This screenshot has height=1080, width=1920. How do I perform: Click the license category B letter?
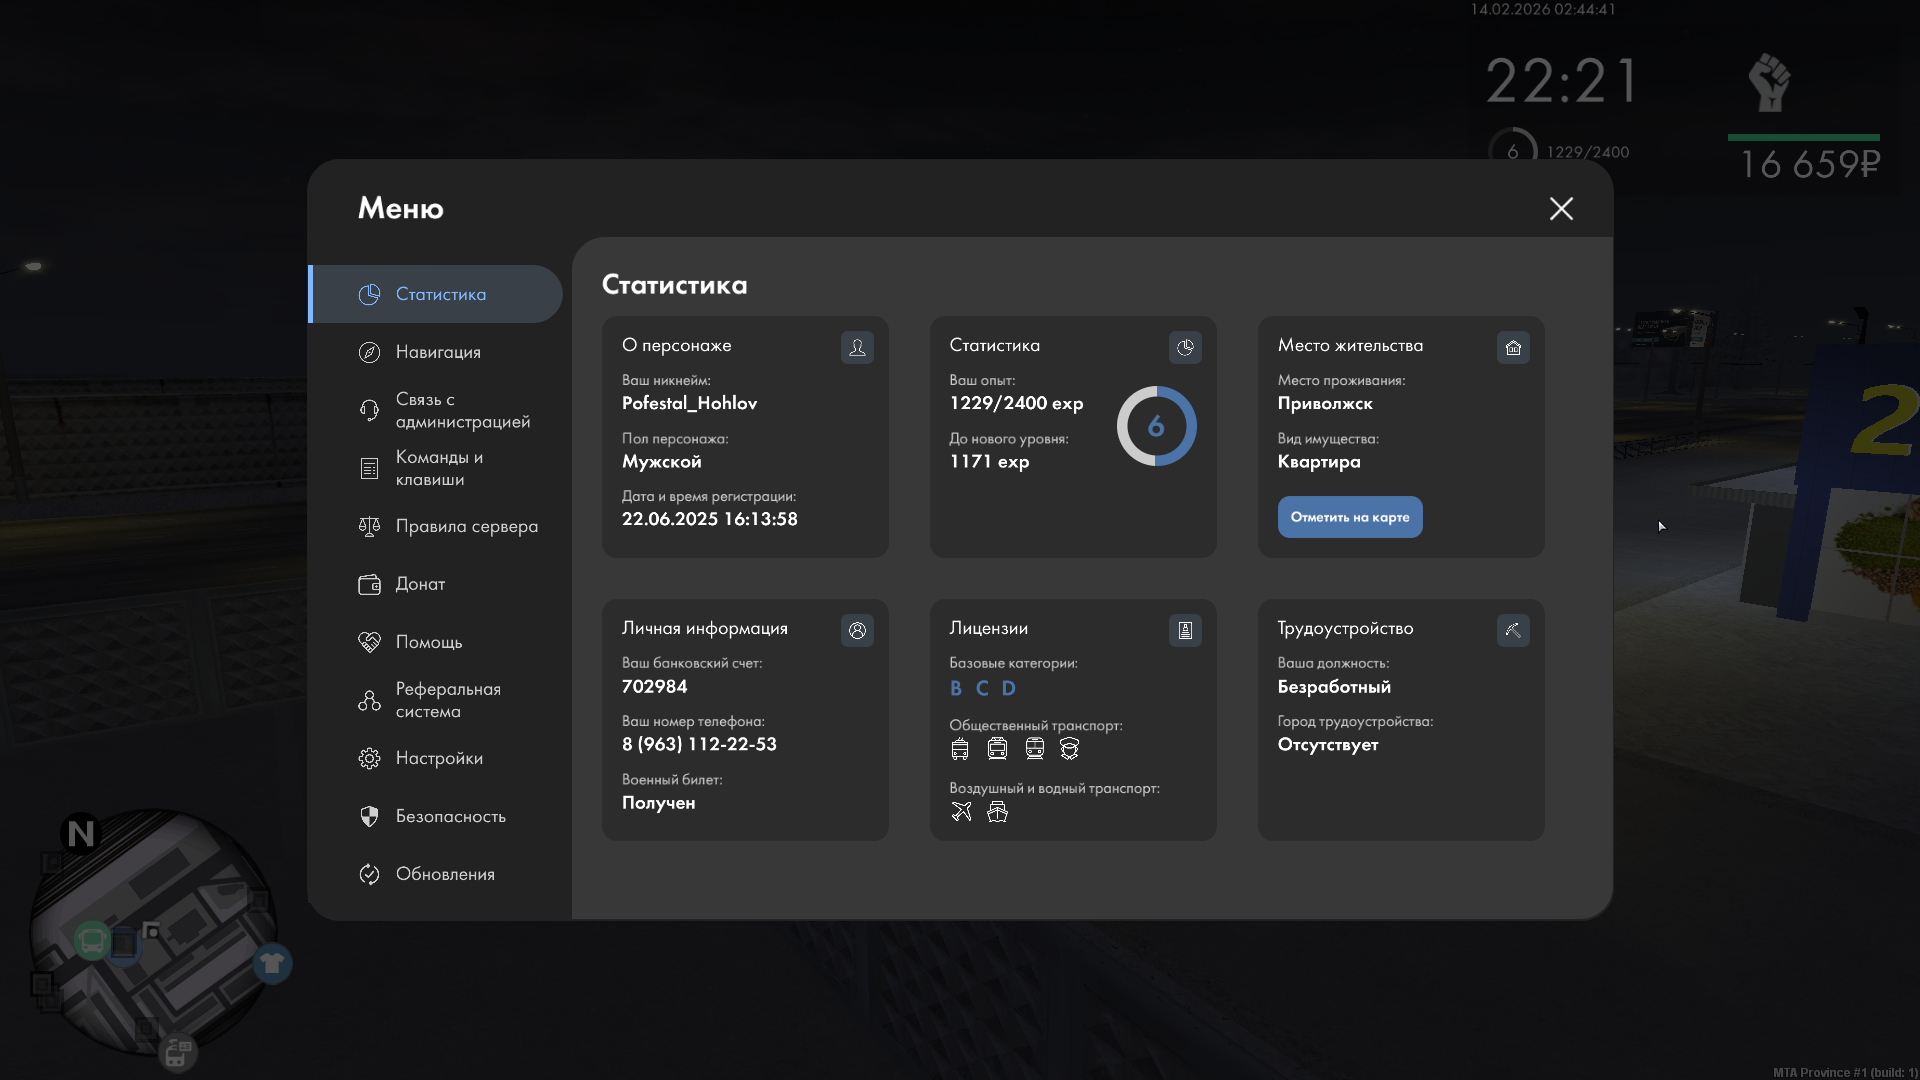click(956, 688)
